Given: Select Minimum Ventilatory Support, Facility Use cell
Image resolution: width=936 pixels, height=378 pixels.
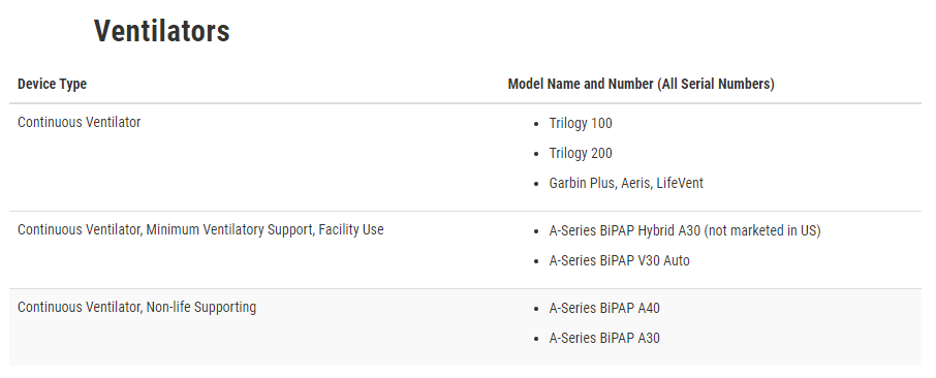Looking at the screenshot, I should tap(201, 230).
